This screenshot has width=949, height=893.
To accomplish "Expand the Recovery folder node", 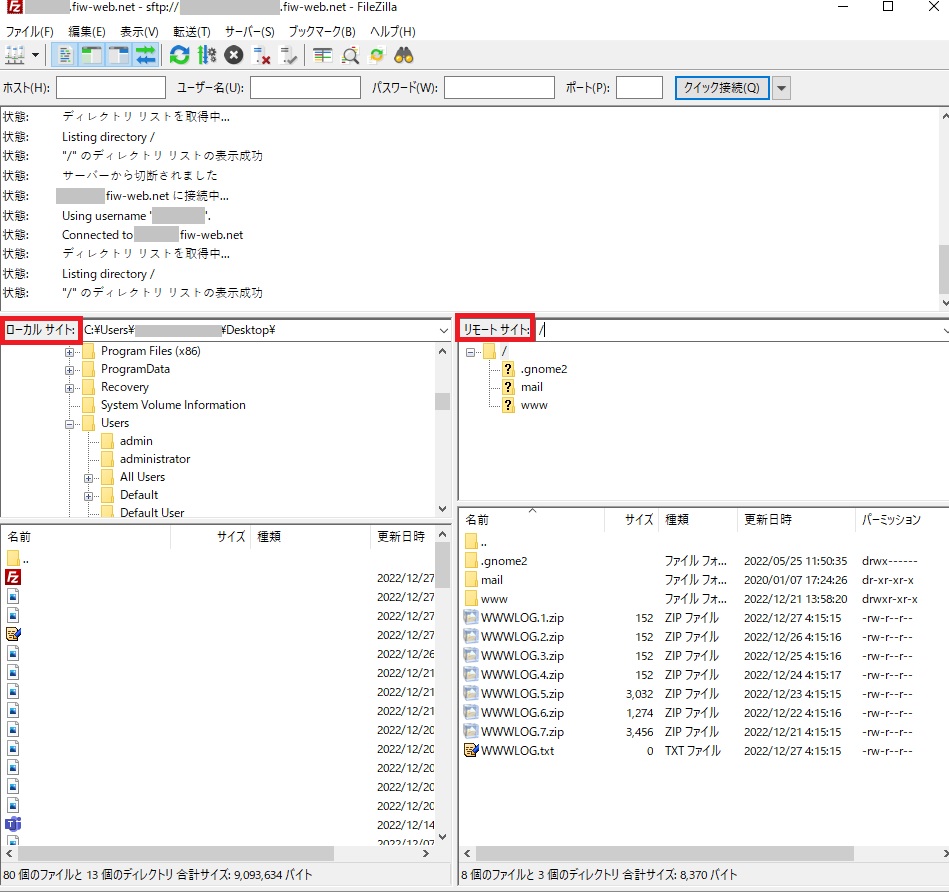I will [70, 389].
